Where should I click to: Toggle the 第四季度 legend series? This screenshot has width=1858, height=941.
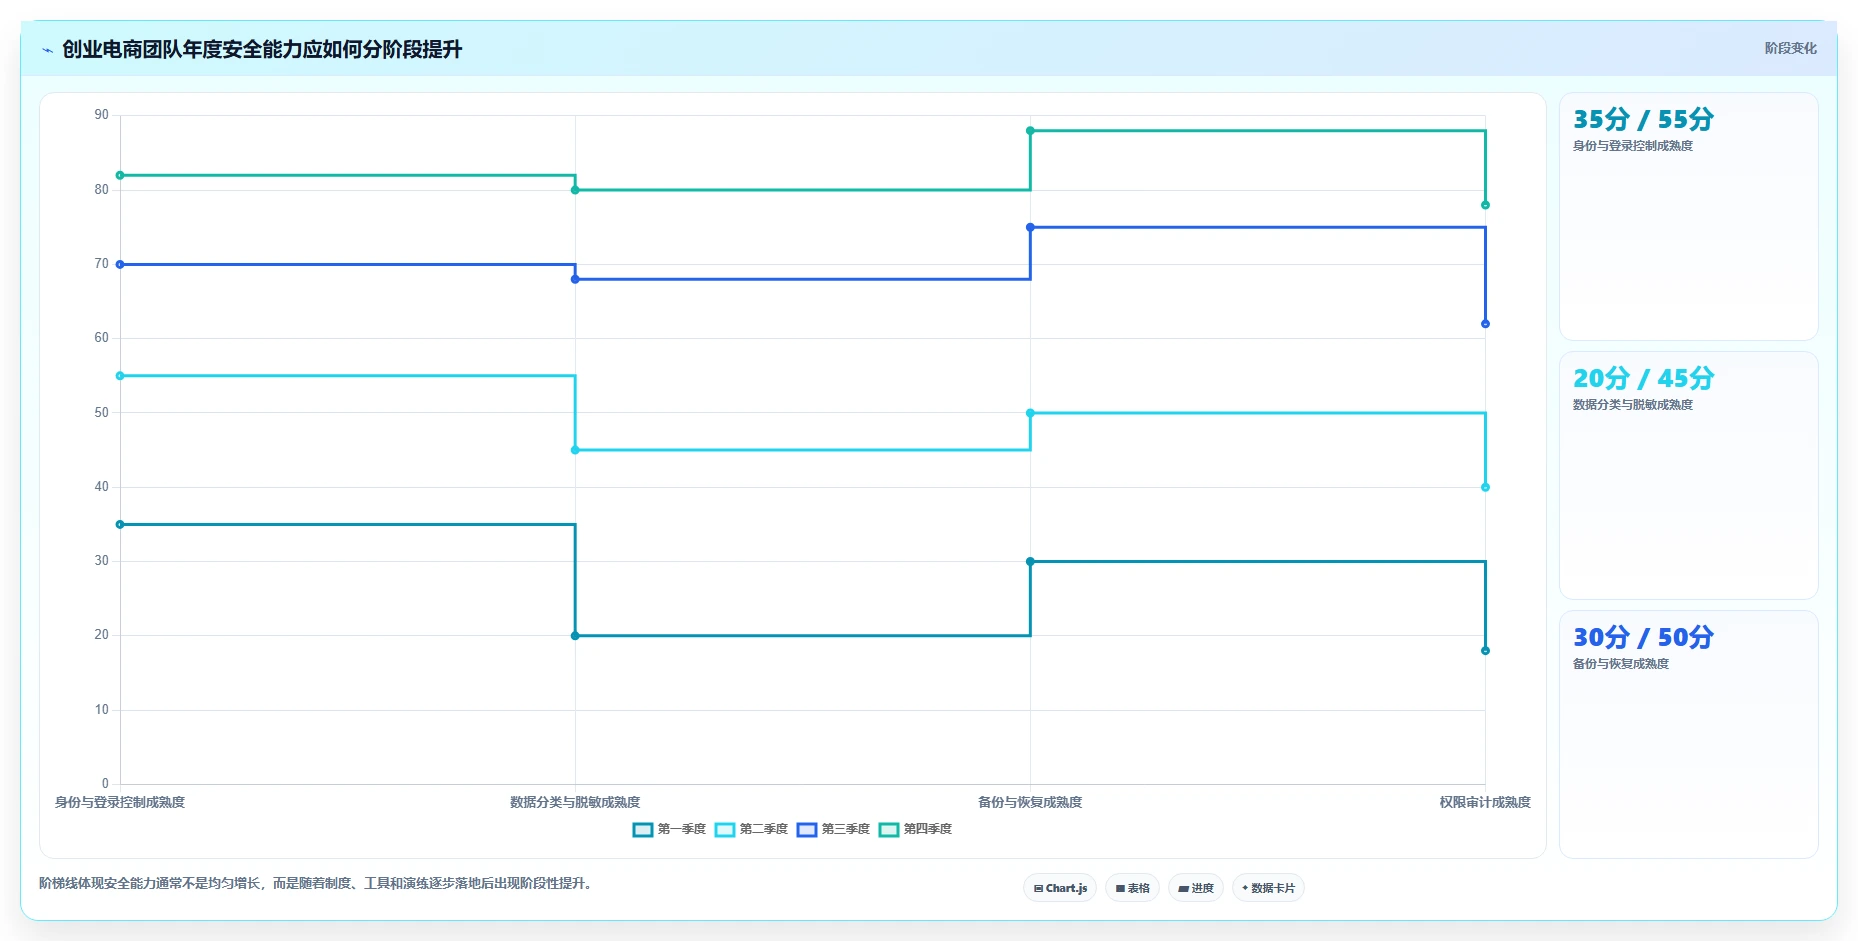(x=915, y=829)
